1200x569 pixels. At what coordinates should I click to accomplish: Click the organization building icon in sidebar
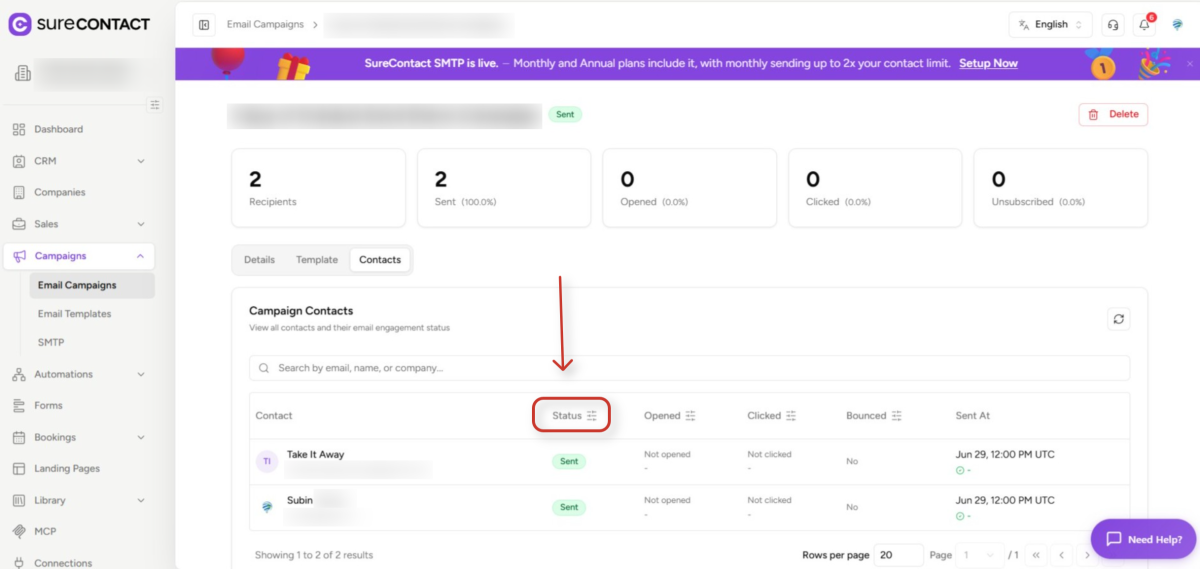(22, 74)
